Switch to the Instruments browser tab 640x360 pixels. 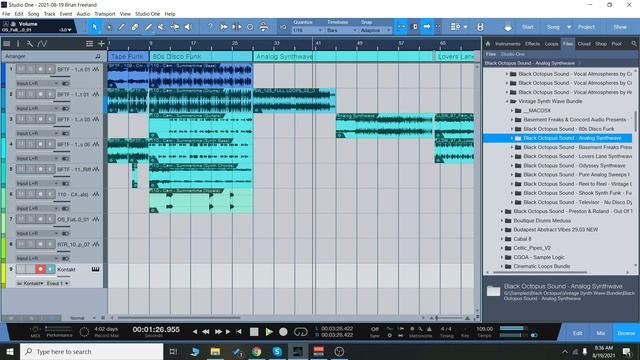pyautogui.click(x=507, y=44)
